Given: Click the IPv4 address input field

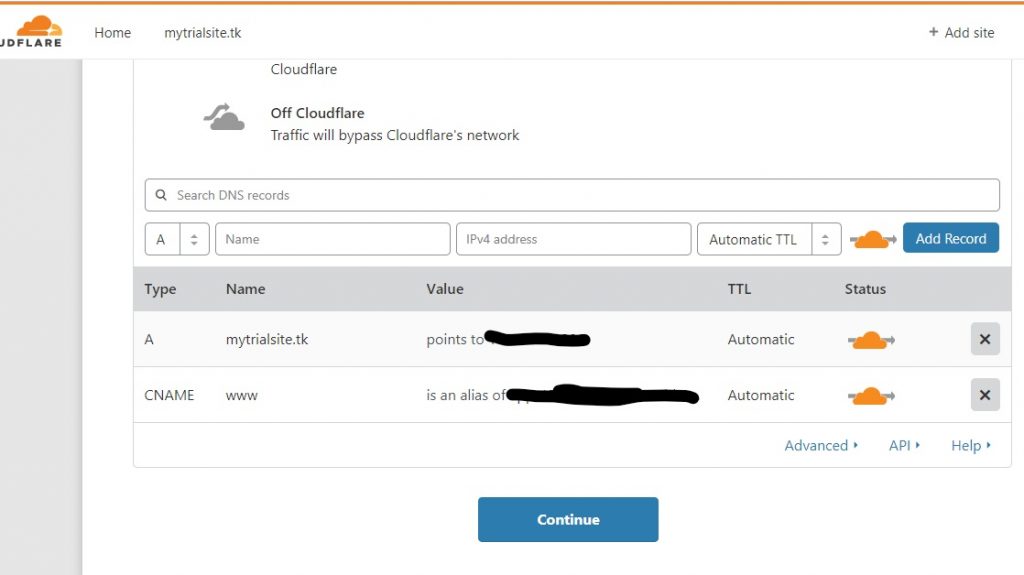Looking at the screenshot, I should click(x=573, y=239).
